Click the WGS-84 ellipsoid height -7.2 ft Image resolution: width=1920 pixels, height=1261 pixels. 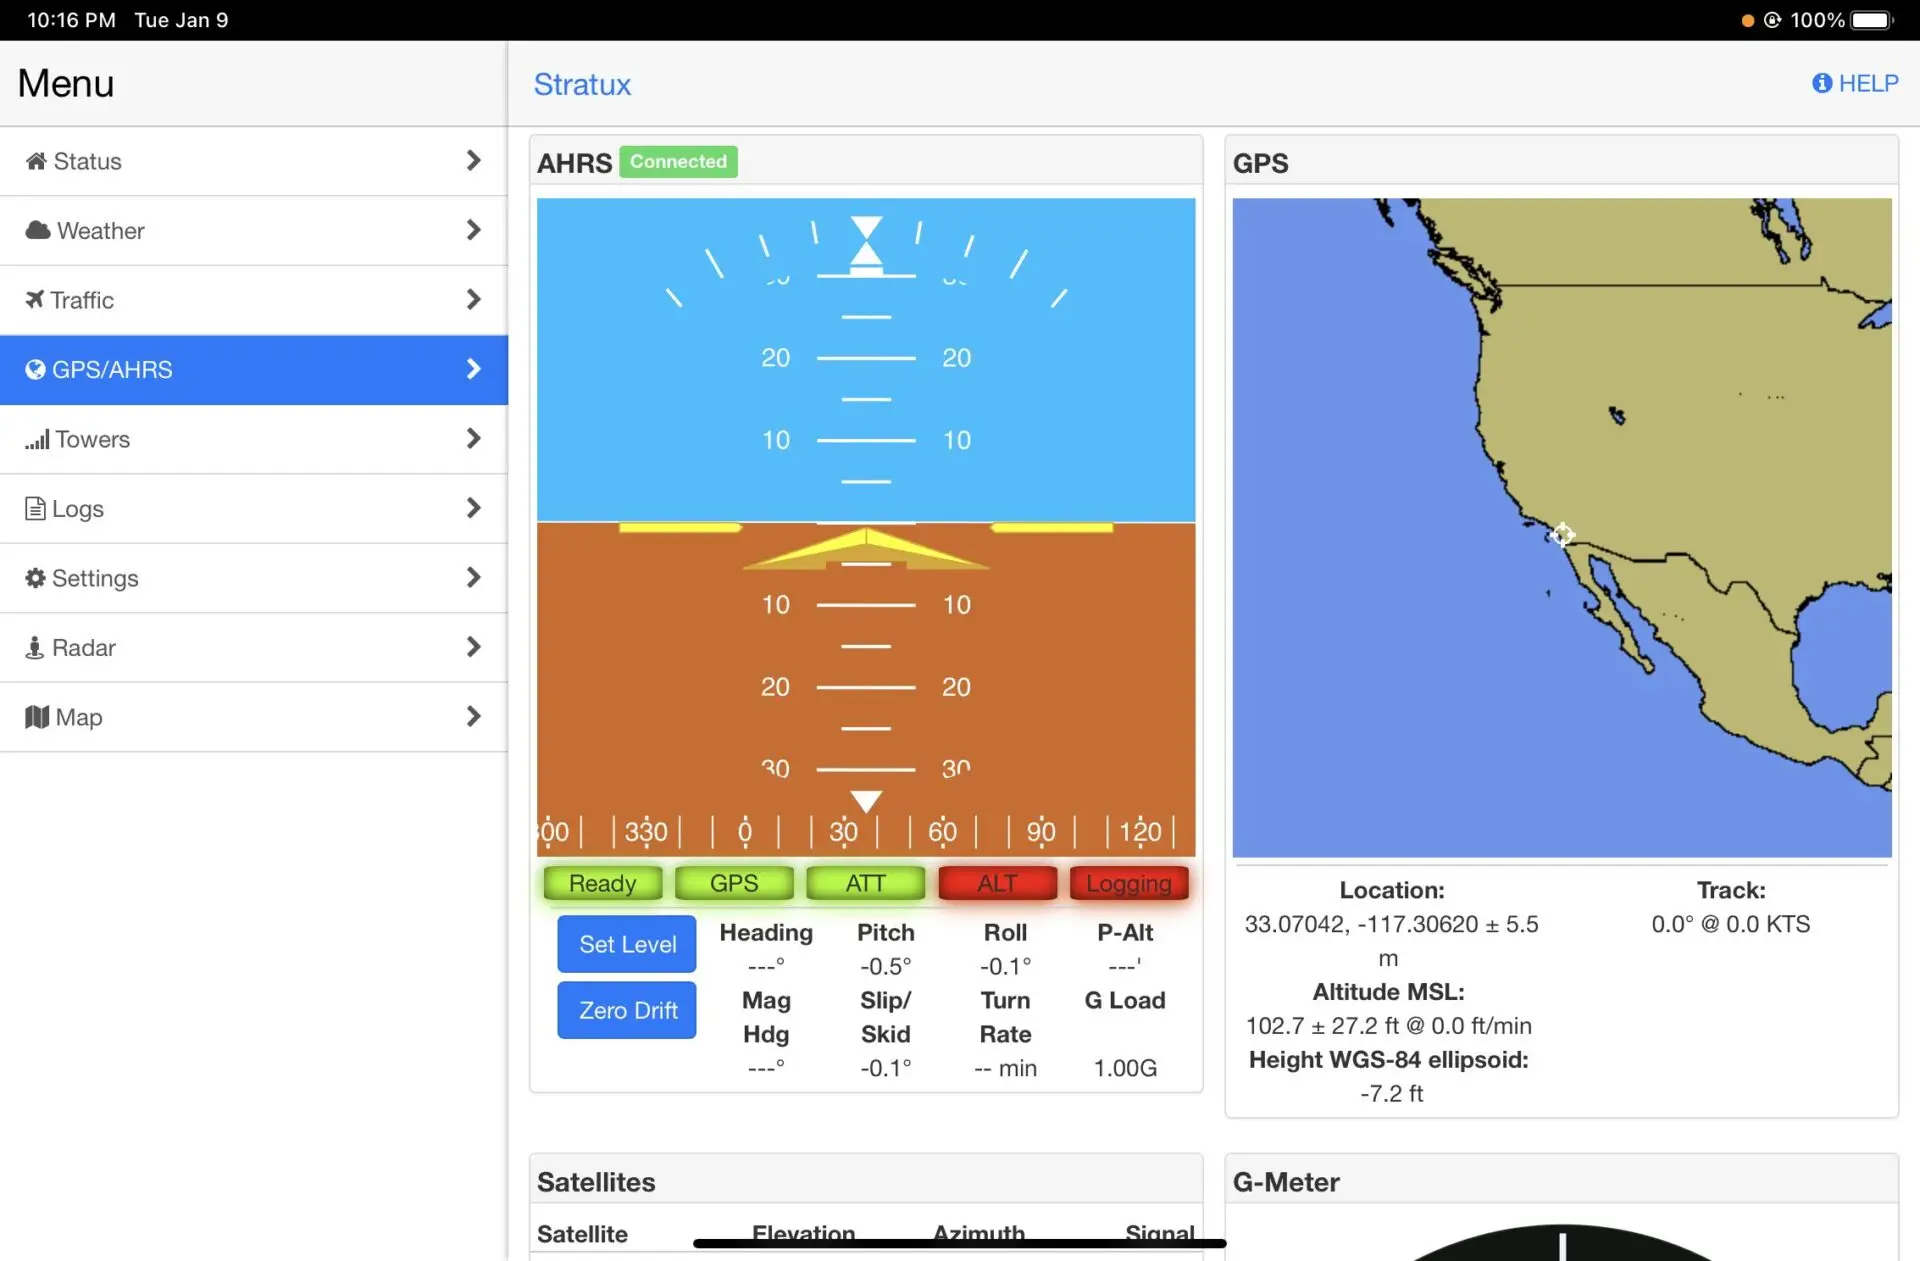(1391, 1094)
